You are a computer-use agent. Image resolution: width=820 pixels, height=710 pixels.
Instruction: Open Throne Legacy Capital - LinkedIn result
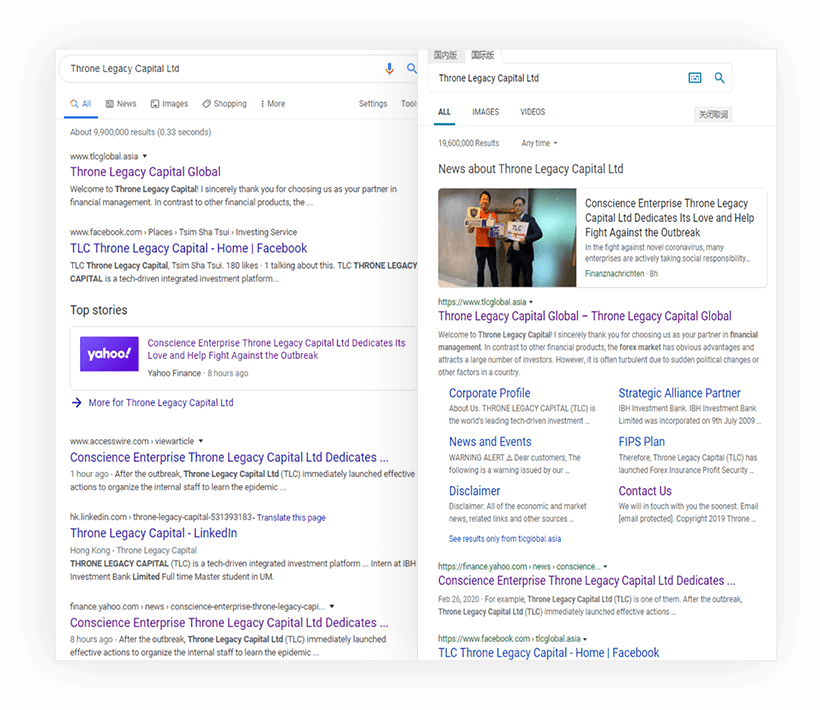154,533
